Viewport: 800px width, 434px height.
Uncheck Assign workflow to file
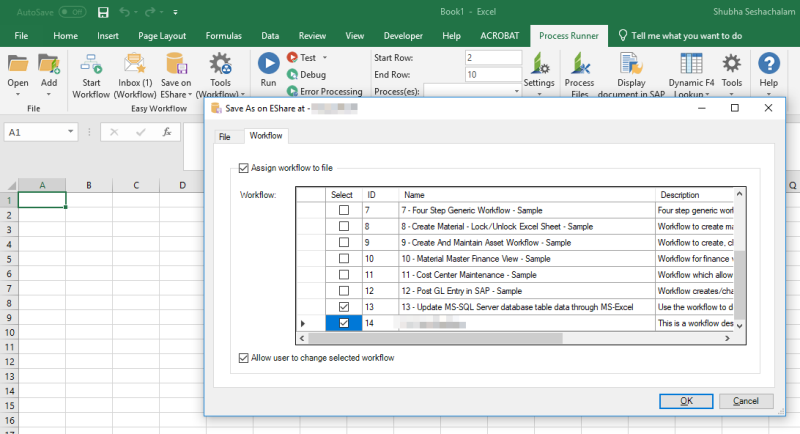pyautogui.click(x=244, y=168)
